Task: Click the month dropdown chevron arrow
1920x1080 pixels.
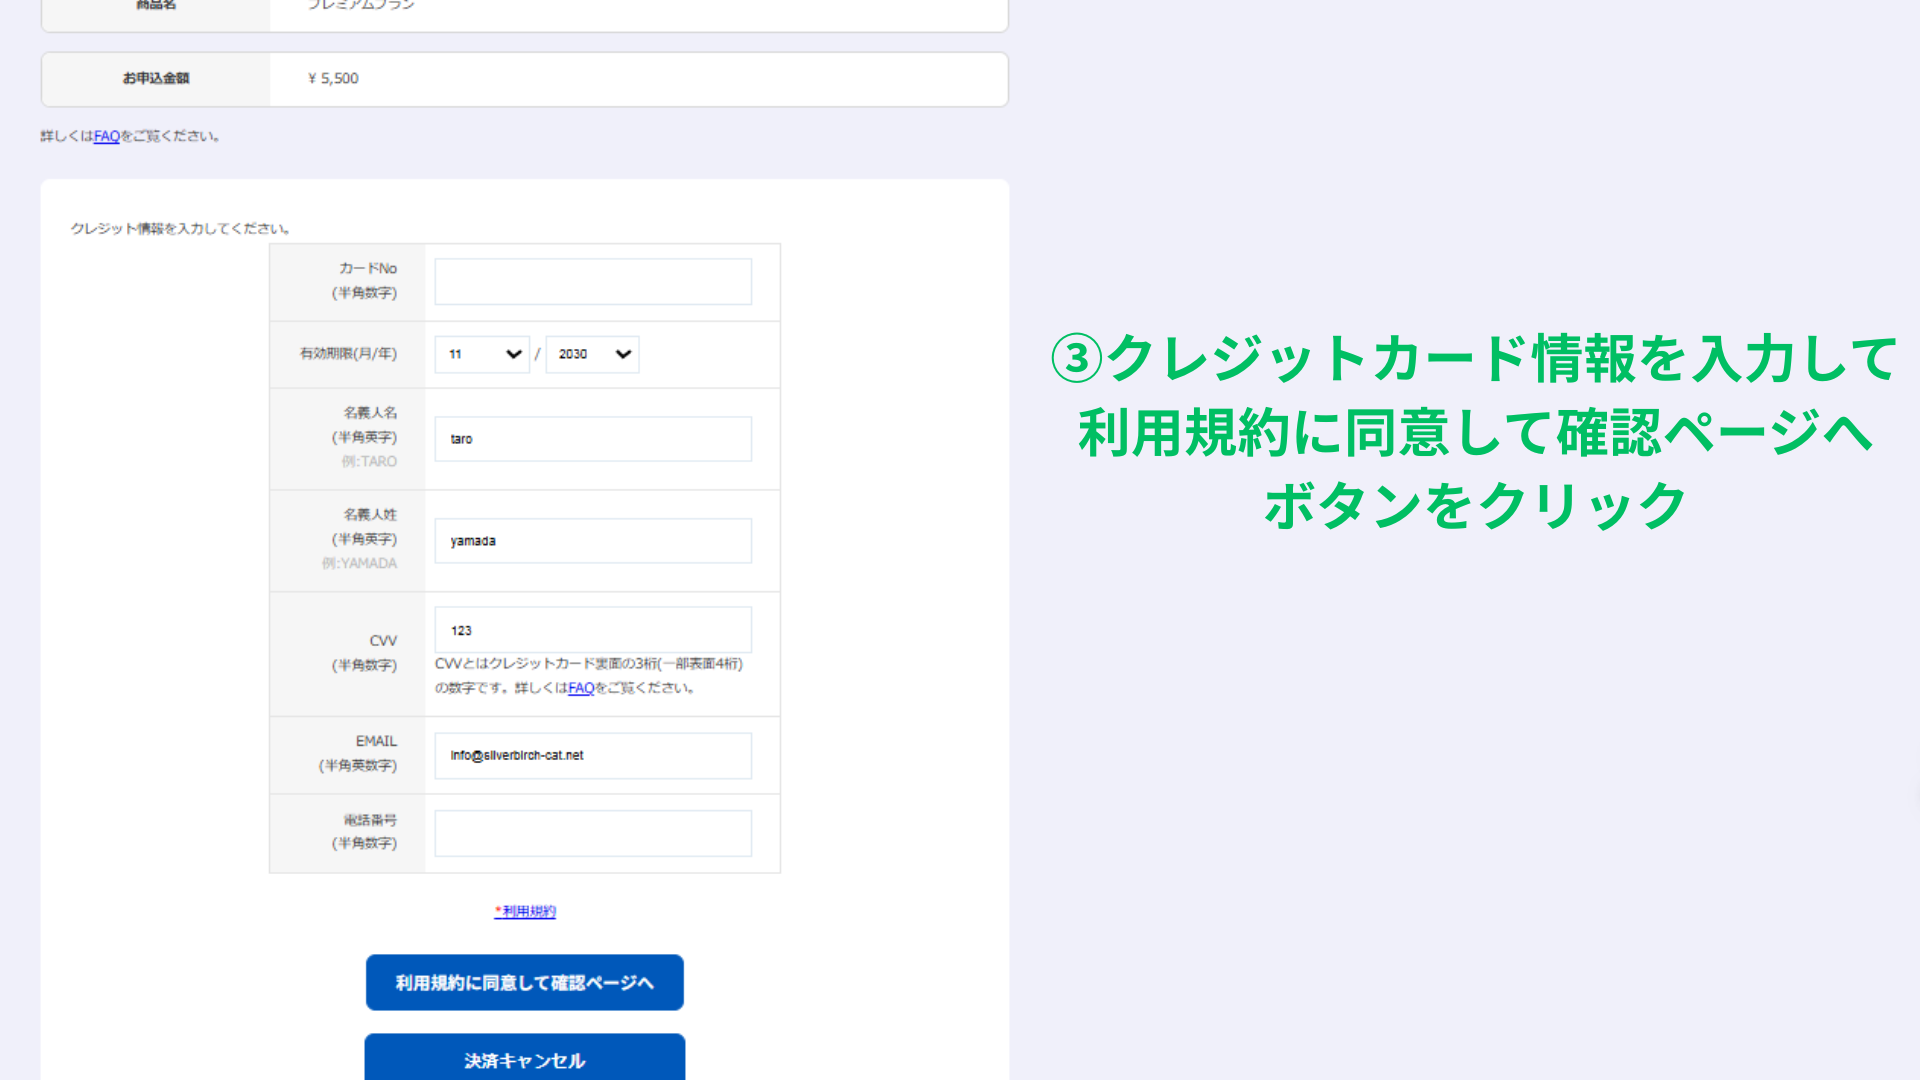Action: pos(514,354)
